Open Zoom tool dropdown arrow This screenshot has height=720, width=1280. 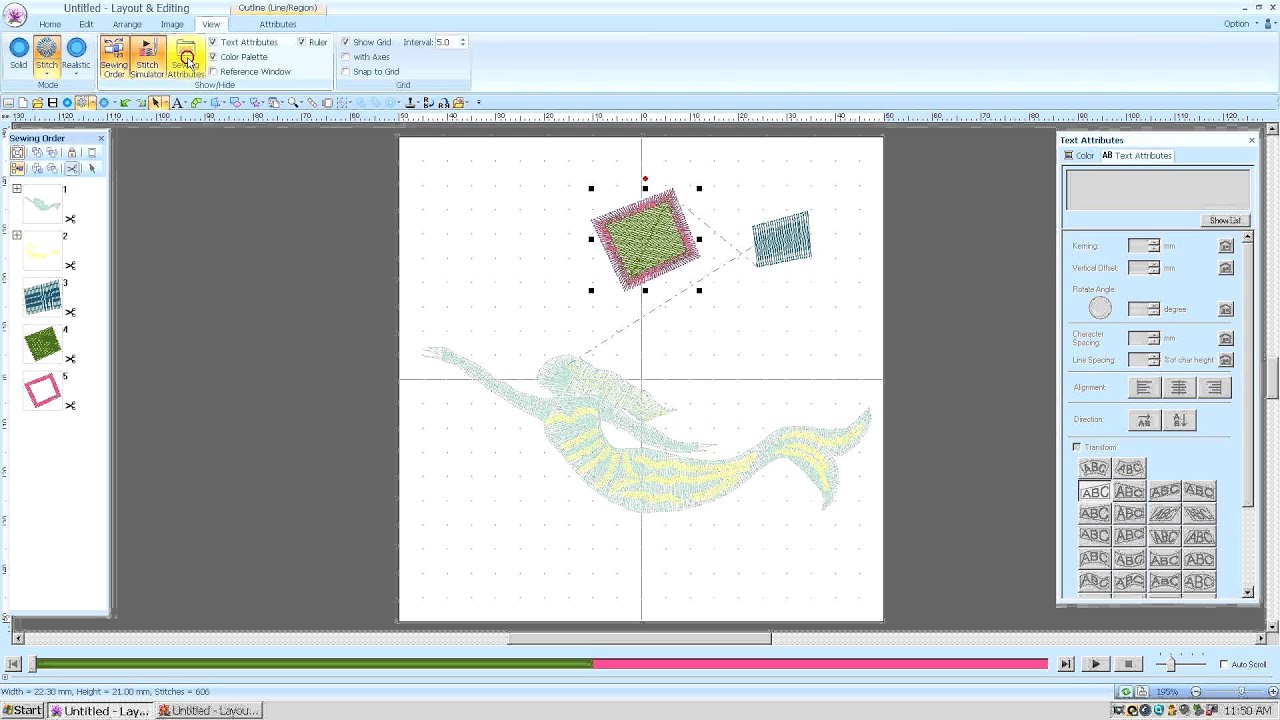tap(303, 102)
